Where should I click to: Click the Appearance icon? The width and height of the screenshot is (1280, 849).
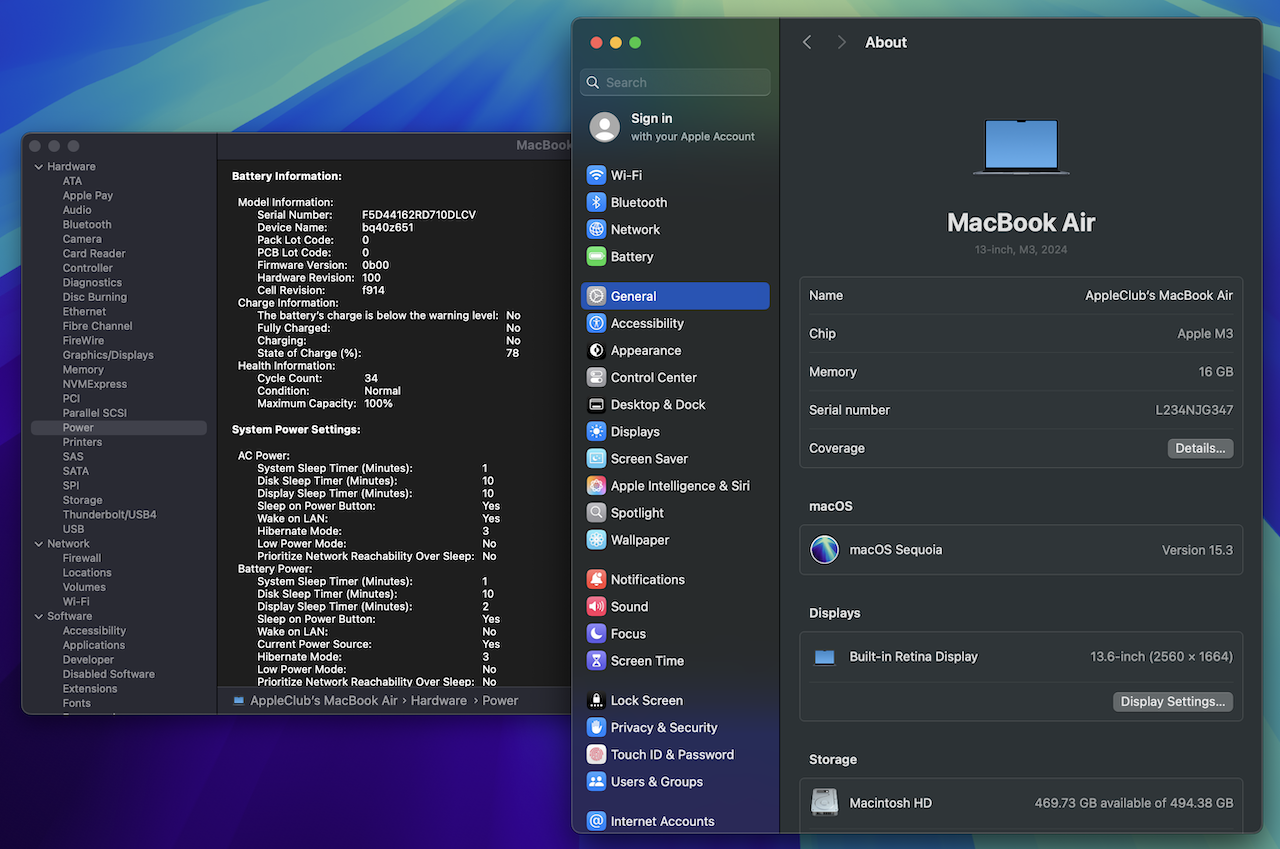596,350
